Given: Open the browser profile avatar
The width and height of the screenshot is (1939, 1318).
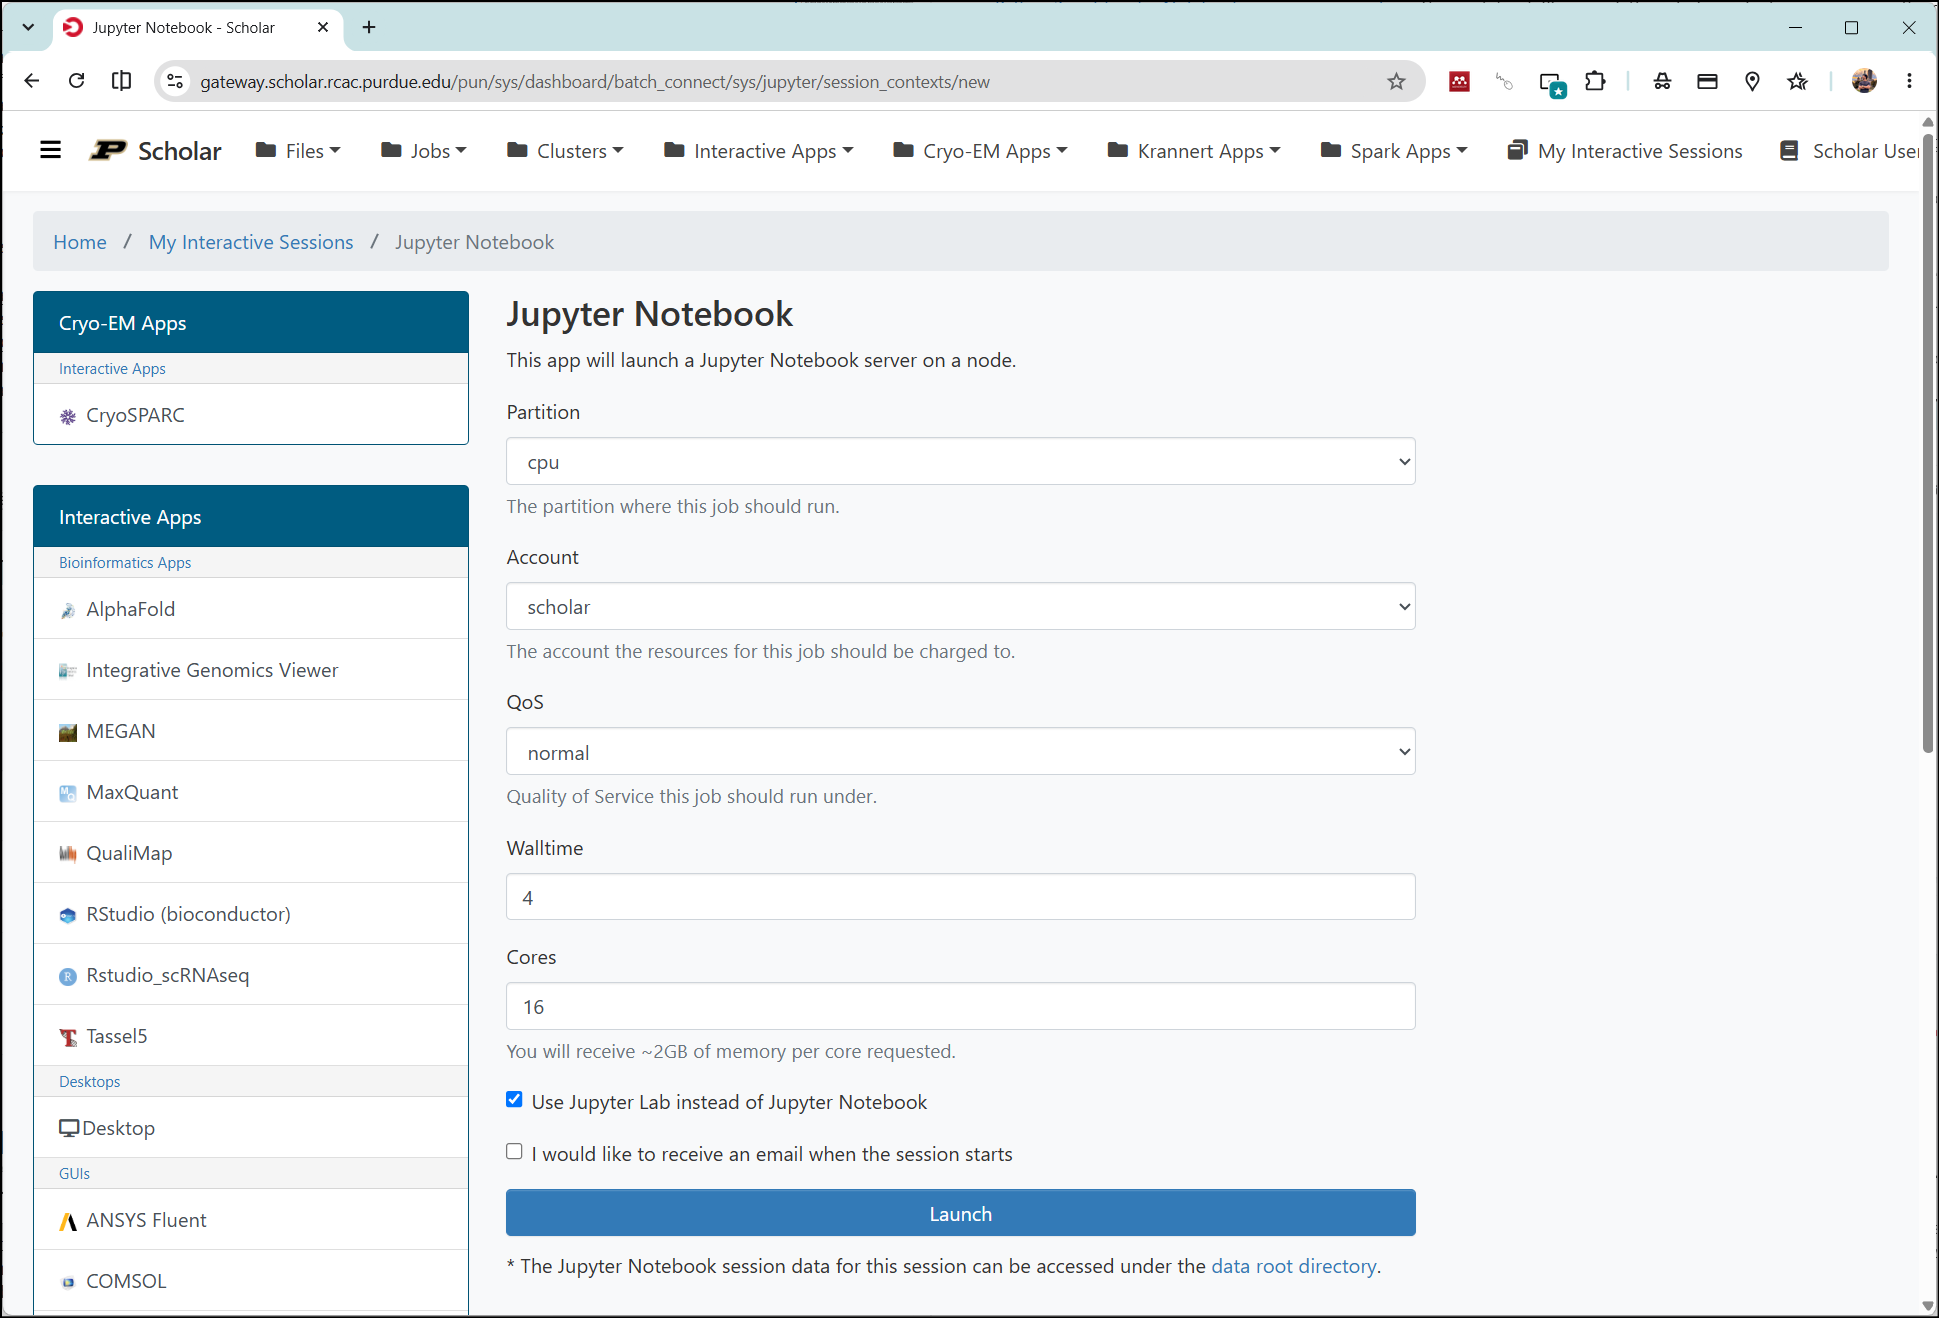Looking at the screenshot, I should click(x=1864, y=81).
